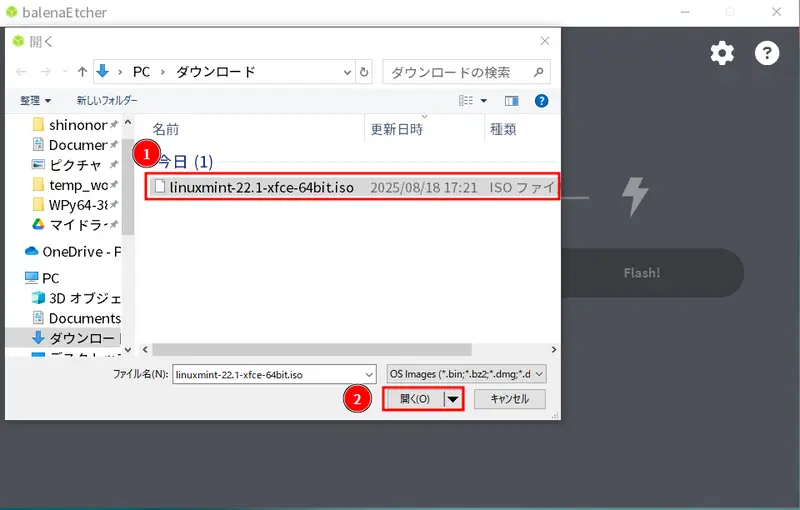Click the ISO file icon

160,186
